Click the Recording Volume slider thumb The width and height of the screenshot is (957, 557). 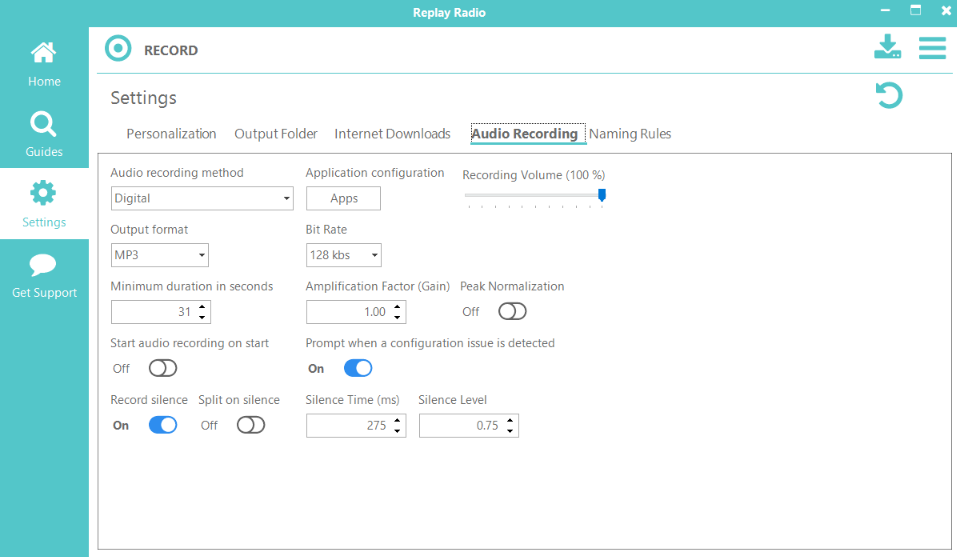pyautogui.click(x=602, y=195)
